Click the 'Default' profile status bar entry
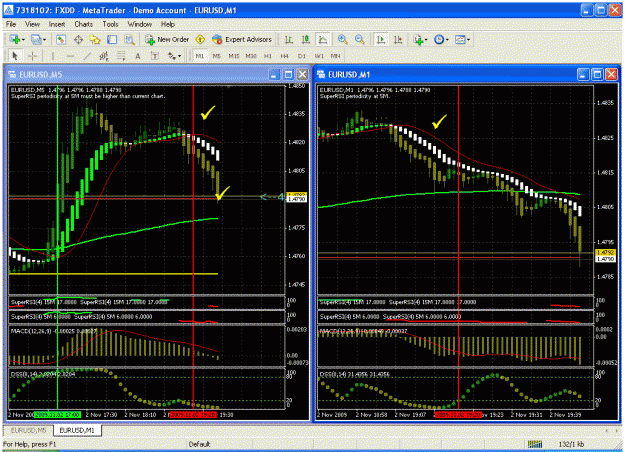This screenshot has height=452, width=625. point(199,444)
